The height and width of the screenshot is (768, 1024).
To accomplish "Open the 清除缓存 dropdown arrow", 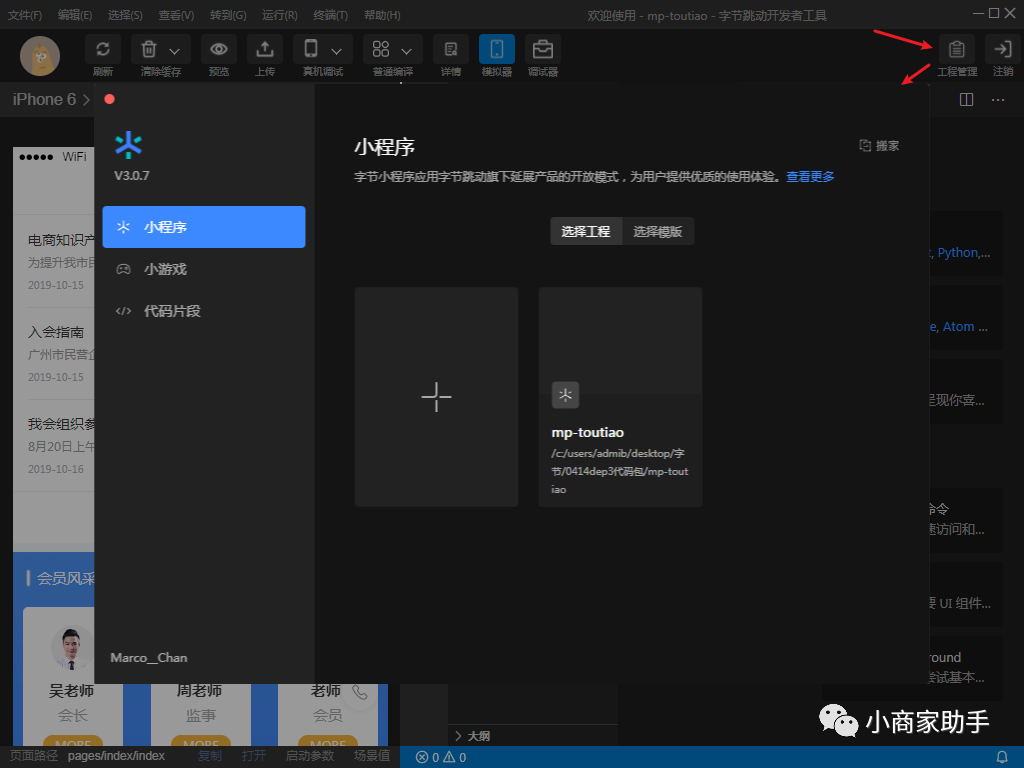I will click(174, 51).
